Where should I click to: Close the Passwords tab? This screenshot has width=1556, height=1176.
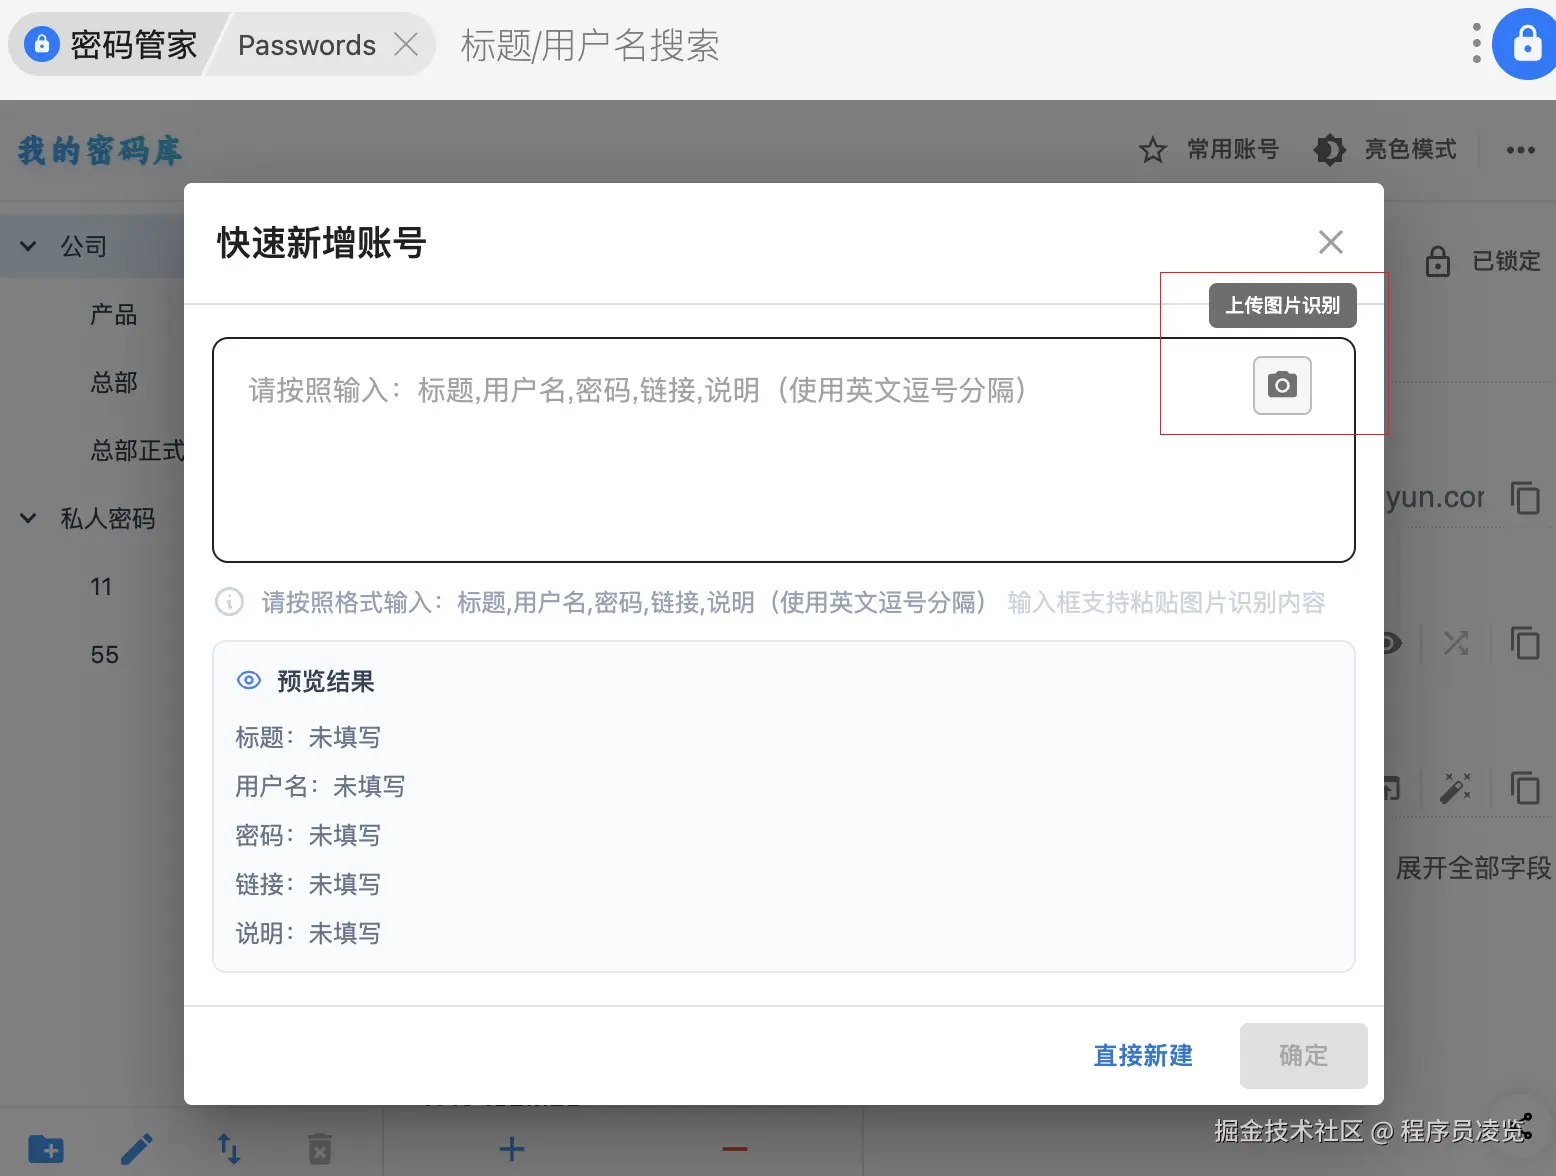pyautogui.click(x=406, y=44)
